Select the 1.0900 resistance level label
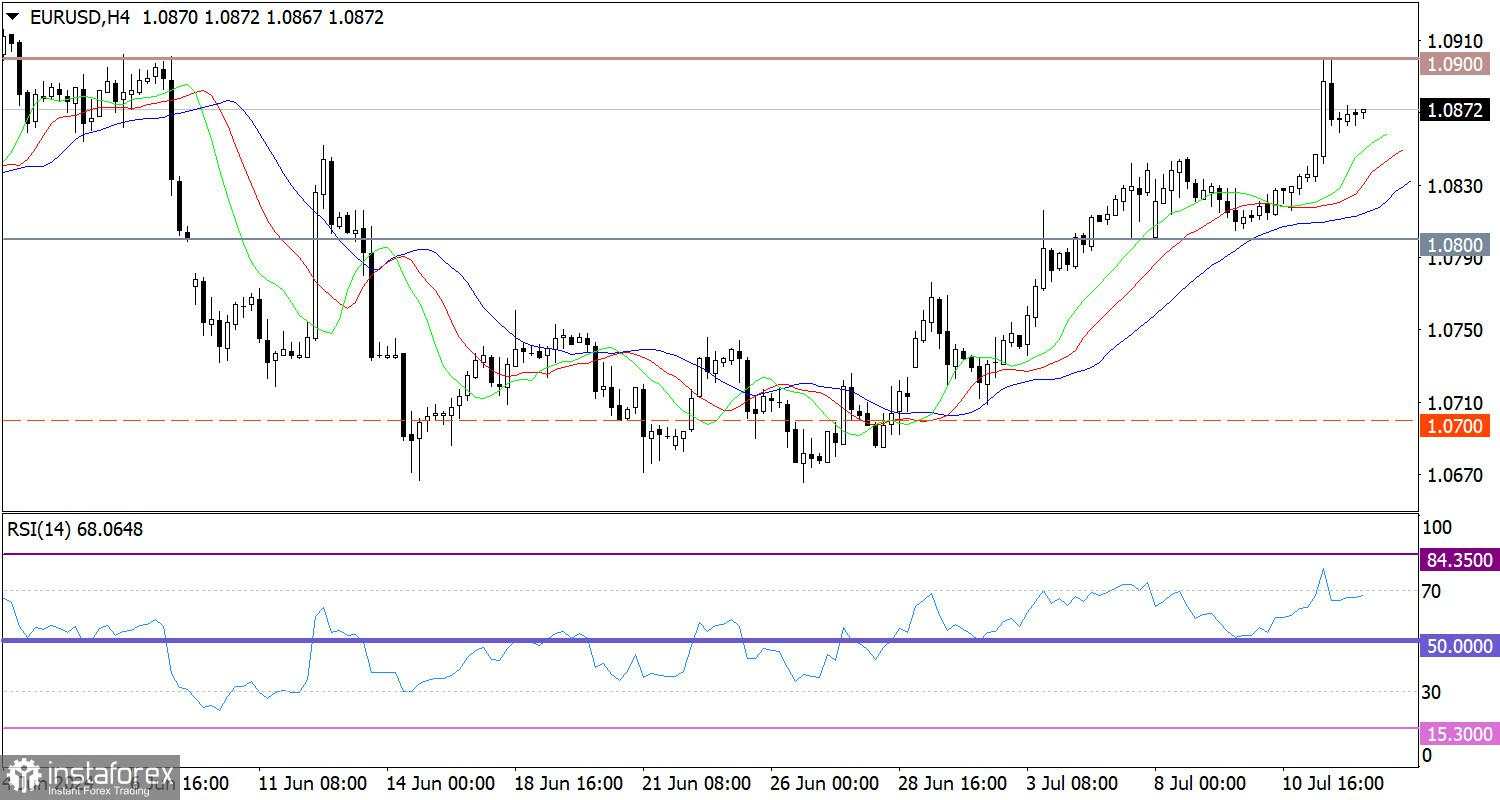Screen dimensions: 1500x800 coord(1457,64)
